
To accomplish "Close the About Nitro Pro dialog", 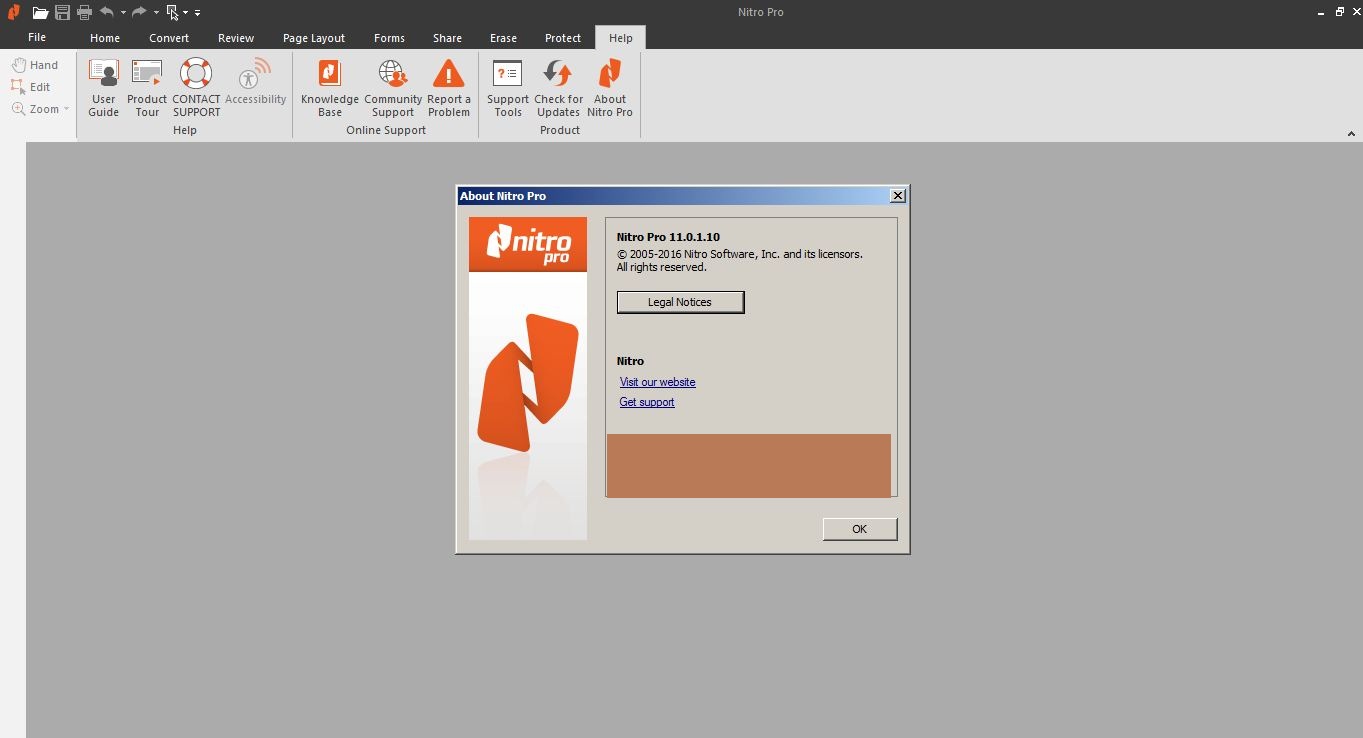I will pyautogui.click(x=898, y=196).
